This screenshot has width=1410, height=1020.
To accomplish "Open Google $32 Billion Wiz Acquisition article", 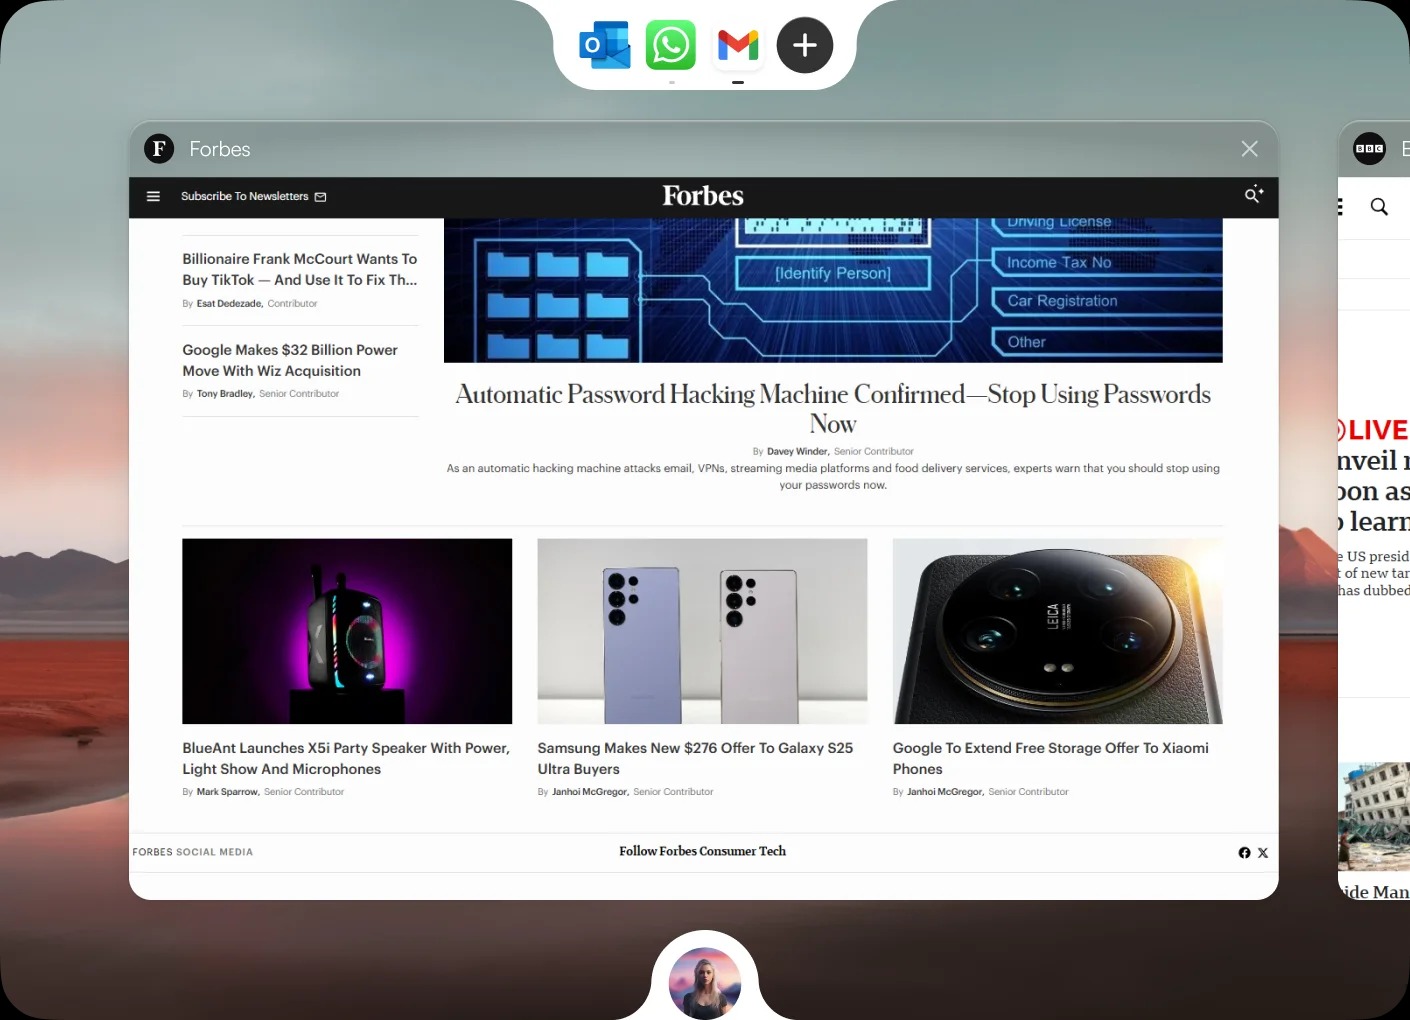I will [290, 360].
